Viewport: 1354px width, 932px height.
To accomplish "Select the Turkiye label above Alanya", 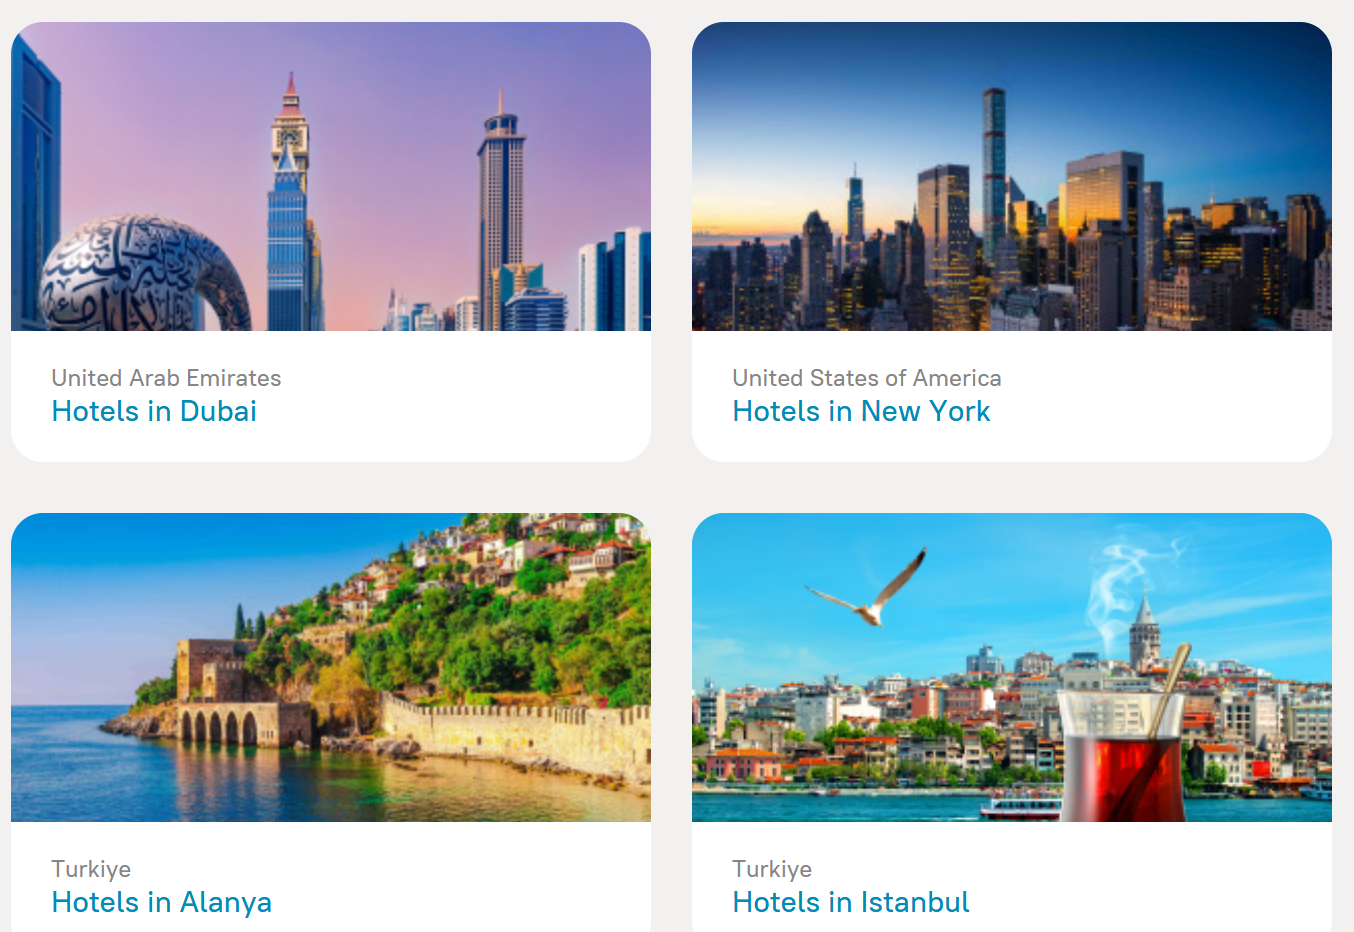I will point(91,869).
